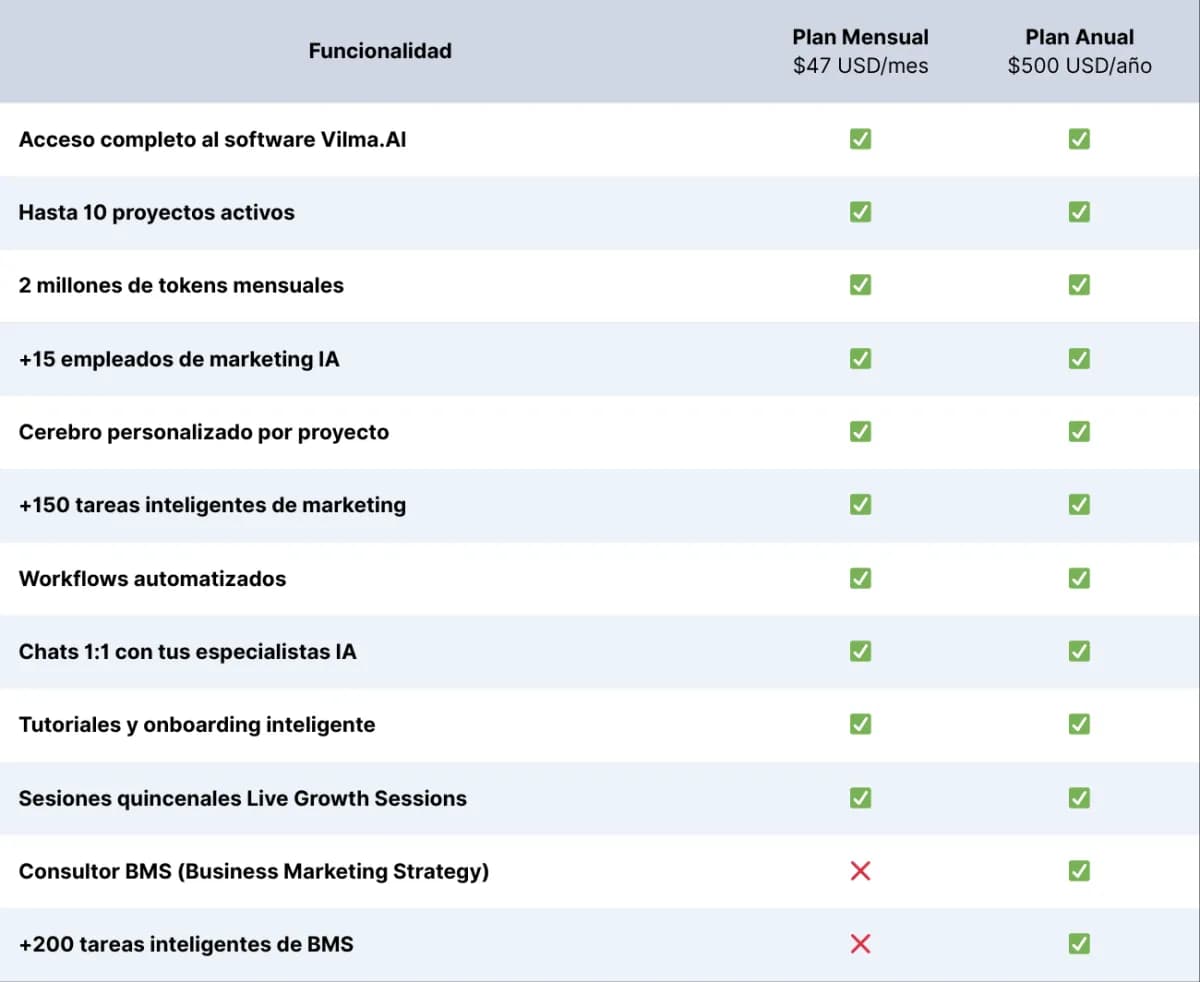Click annual checkmark for Consultor BMS row
The width and height of the screenshot is (1200, 982).
[x=1079, y=871]
